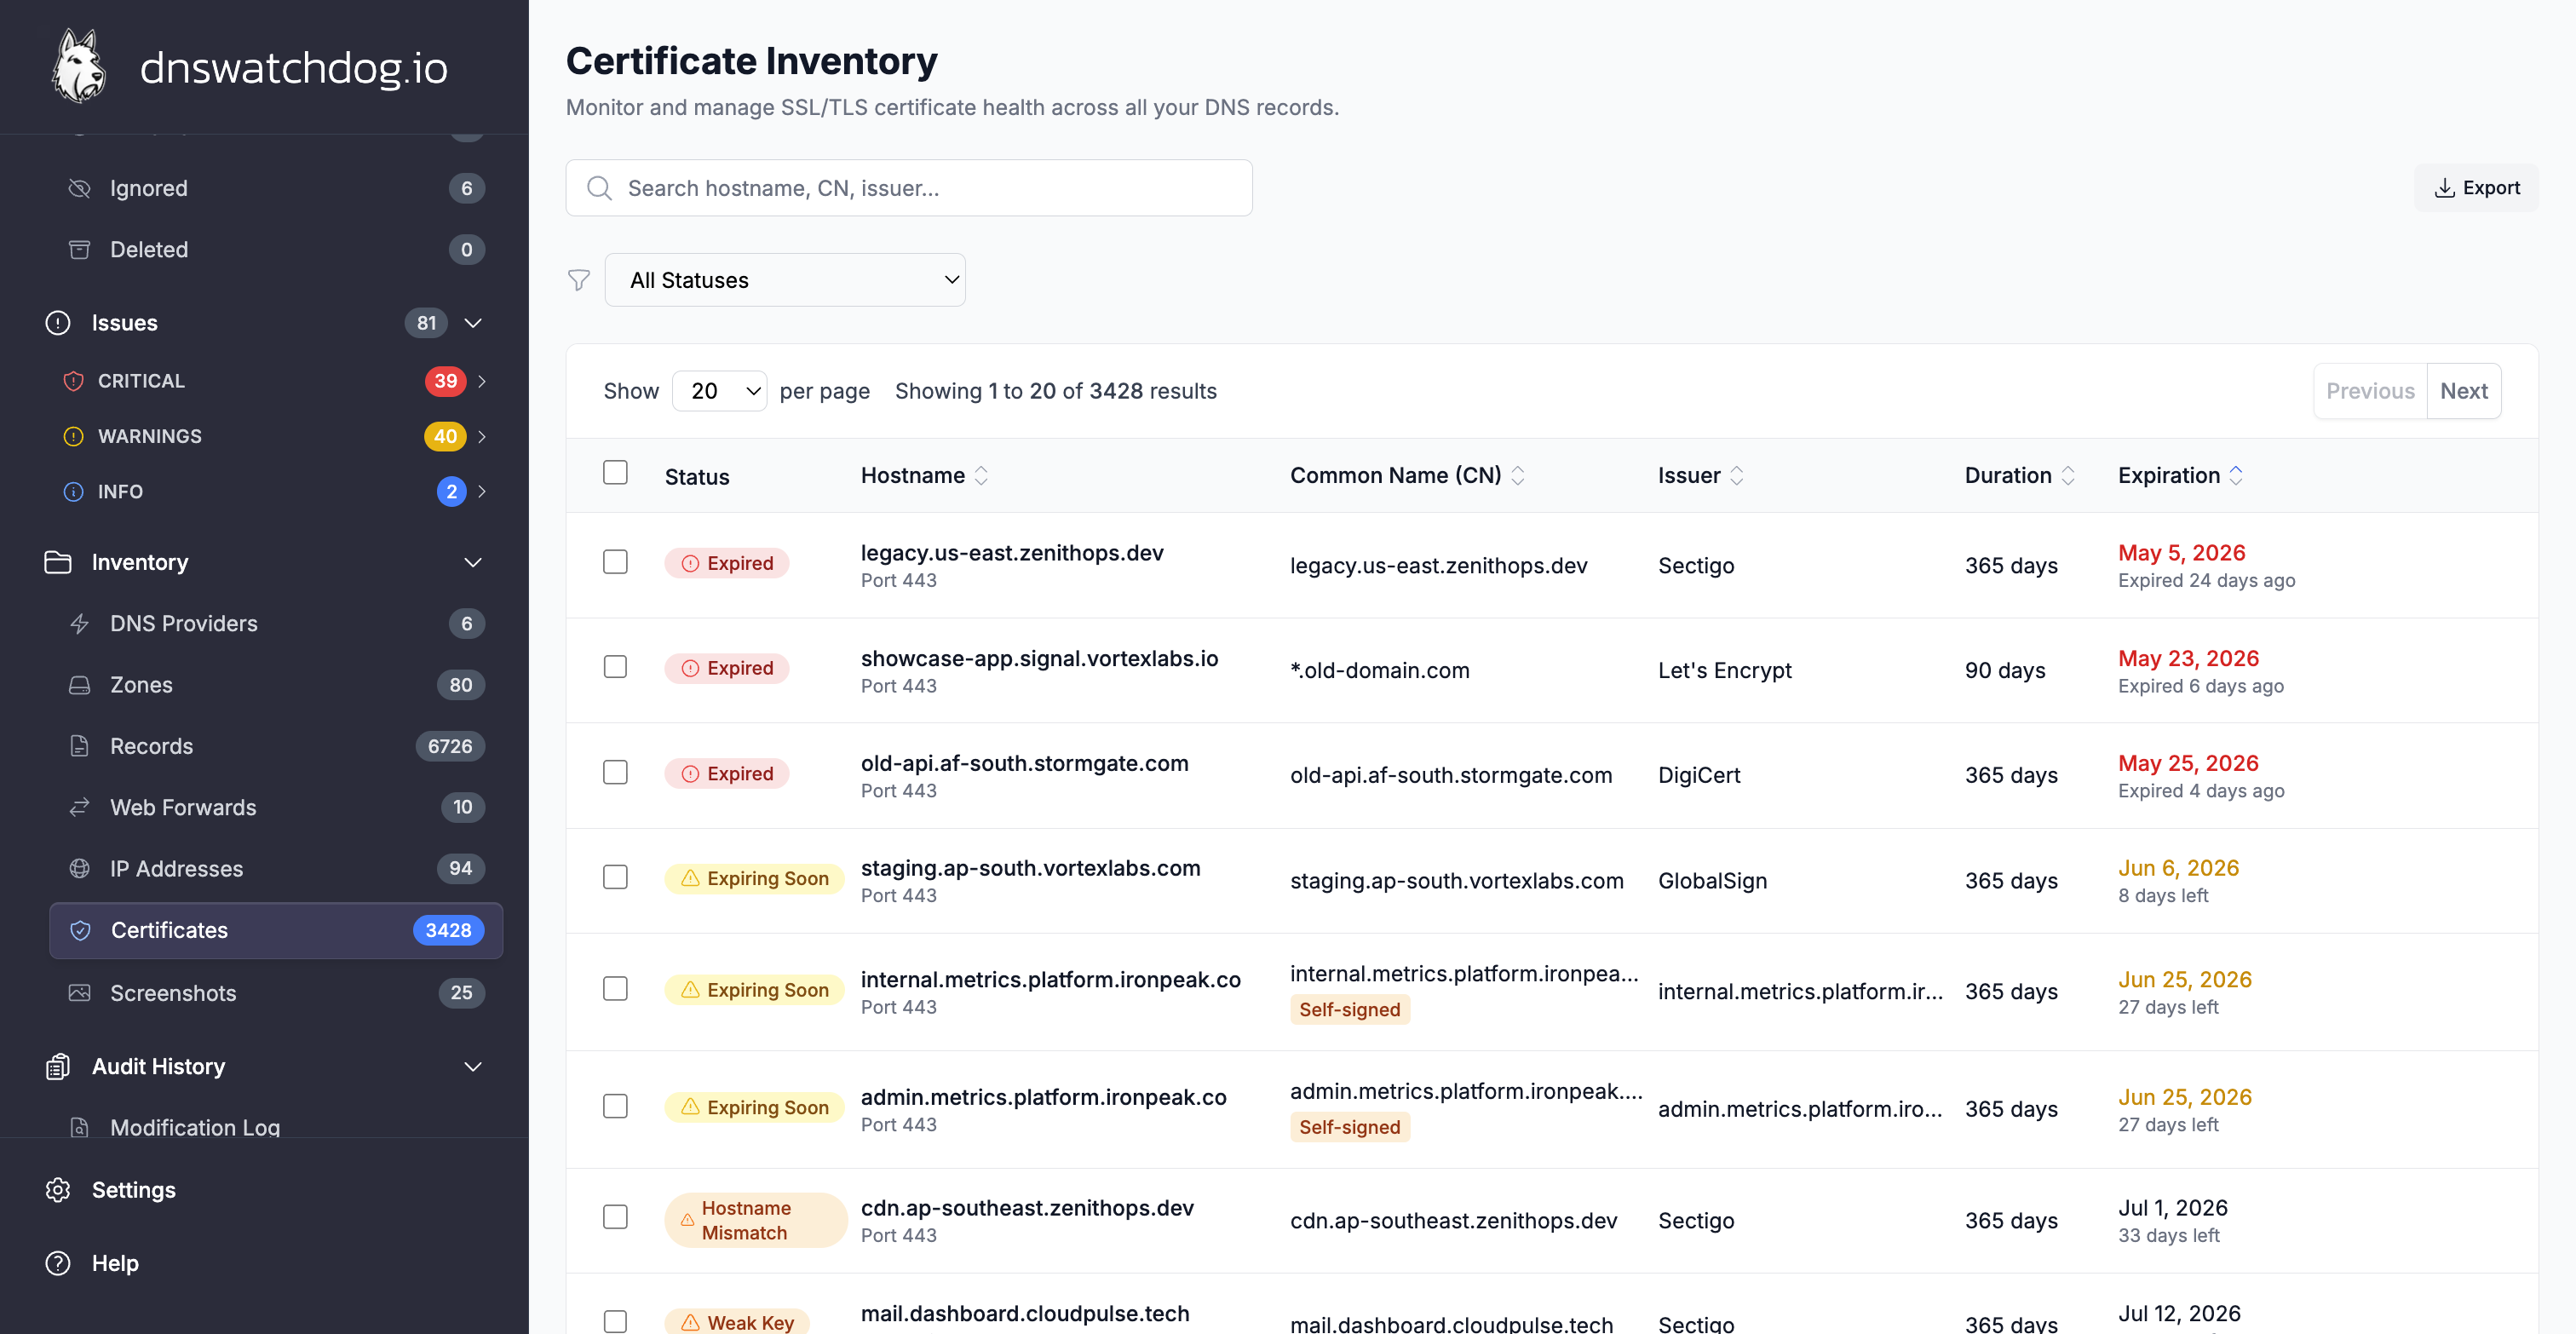Click the Inventory folder icon
This screenshot has height=1334, width=2576.
click(58, 562)
